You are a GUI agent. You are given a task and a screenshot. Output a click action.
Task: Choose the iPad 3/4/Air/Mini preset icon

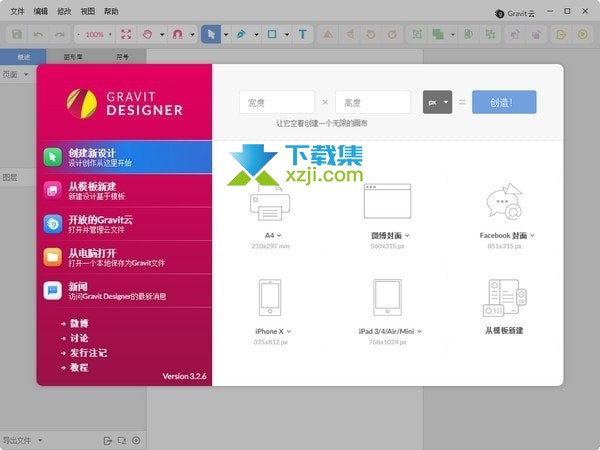(387, 297)
